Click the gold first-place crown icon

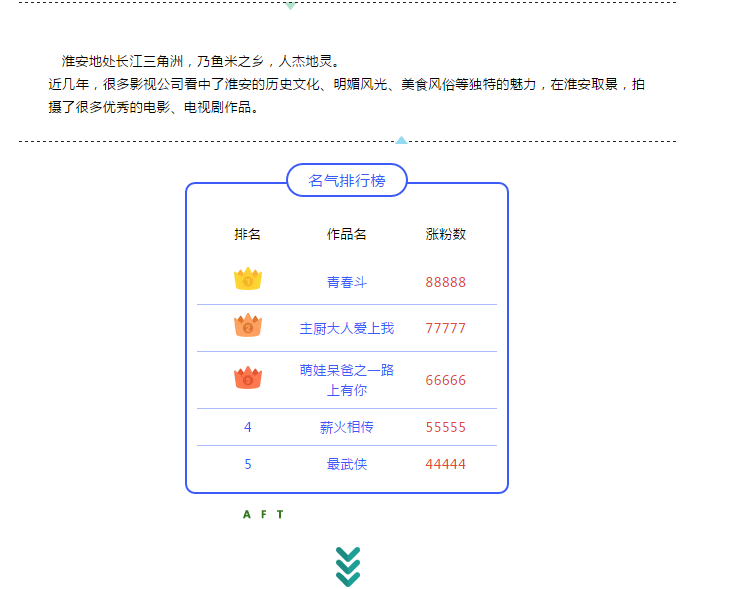pyautogui.click(x=248, y=279)
